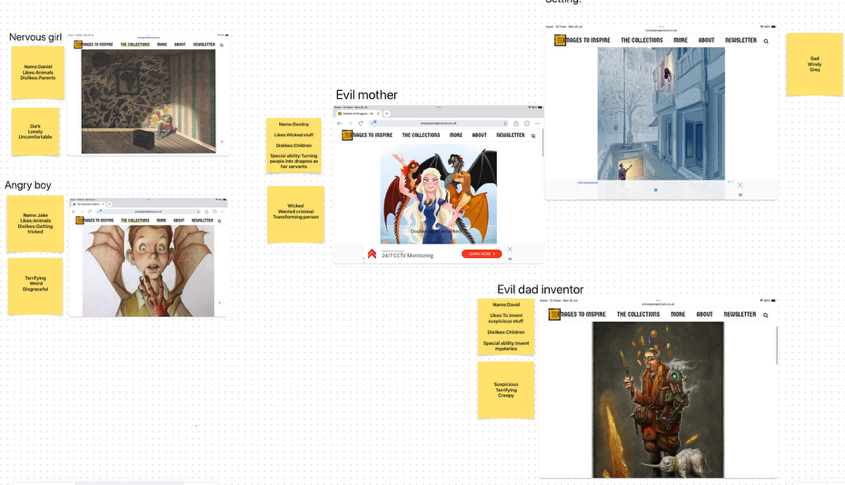This screenshot has width=845, height=485.
Task: Click search magnifier in Evil mother screenshot
Action: click(x=533, y=136)
